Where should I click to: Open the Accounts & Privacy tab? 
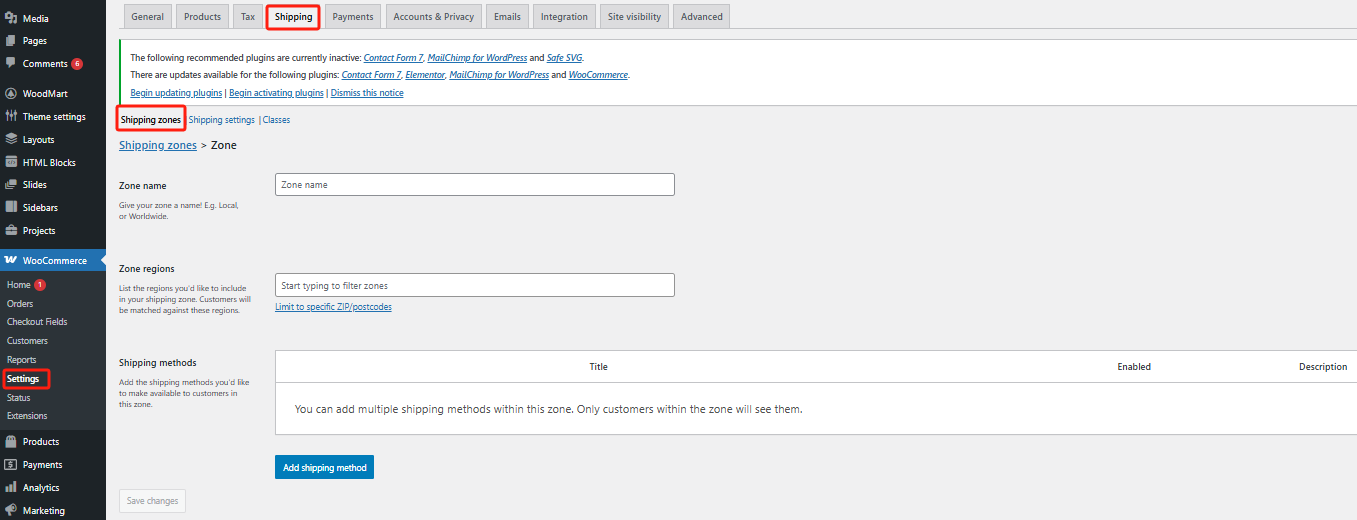pyautogui.click(x=433, y=17)
